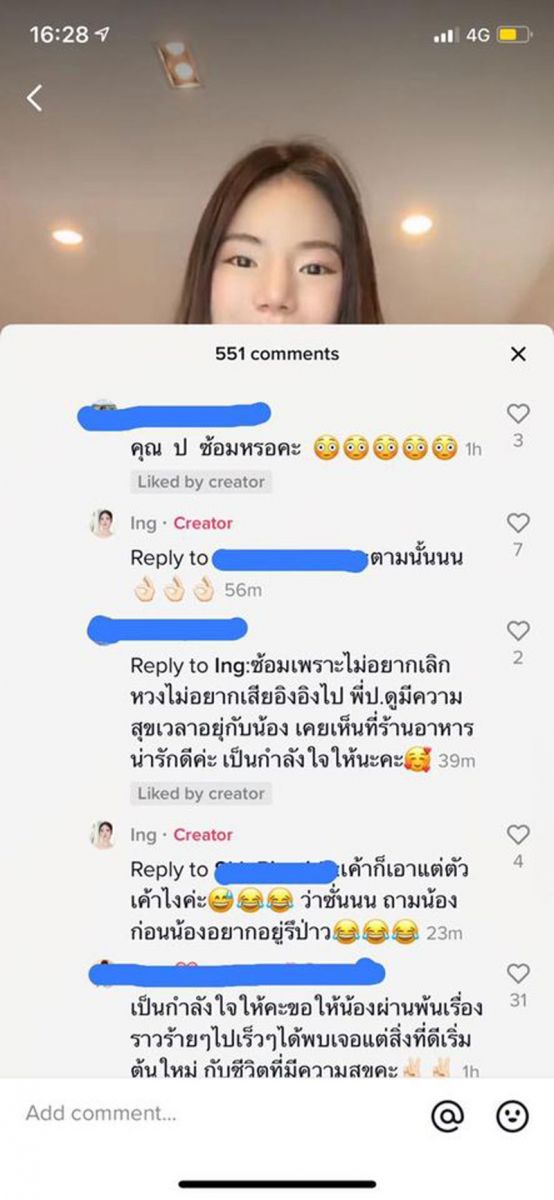Close the 551 comments panel
The image size is (554, 1200).
pos(518,354)
